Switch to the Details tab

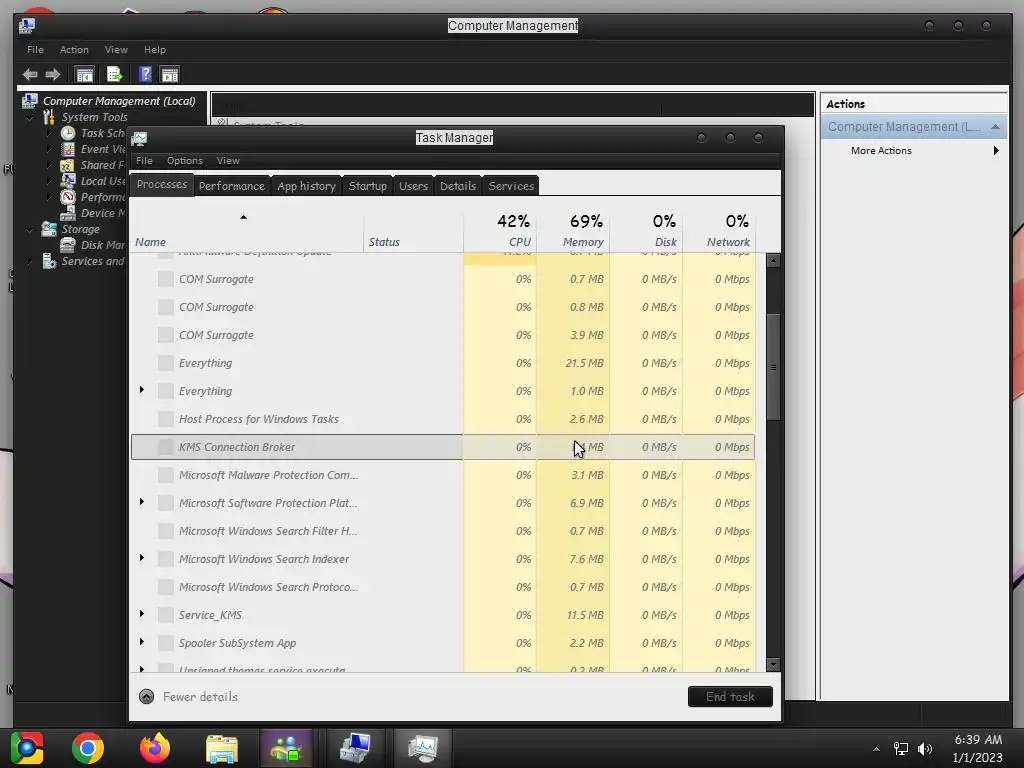pos(458,186)
